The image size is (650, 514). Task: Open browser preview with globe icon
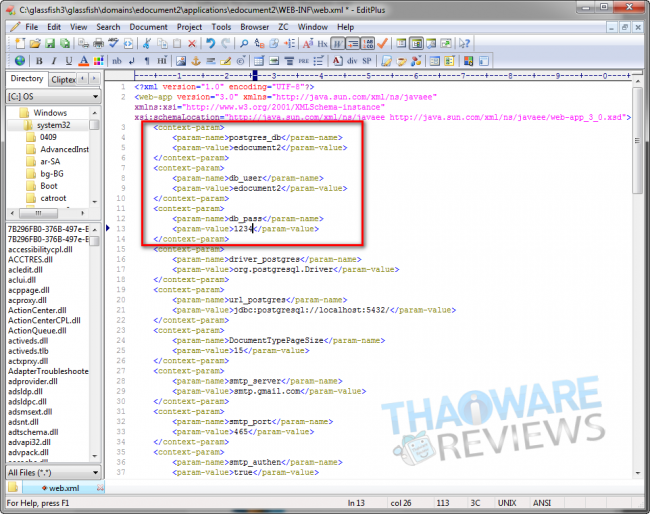click(x=20, y=61)
